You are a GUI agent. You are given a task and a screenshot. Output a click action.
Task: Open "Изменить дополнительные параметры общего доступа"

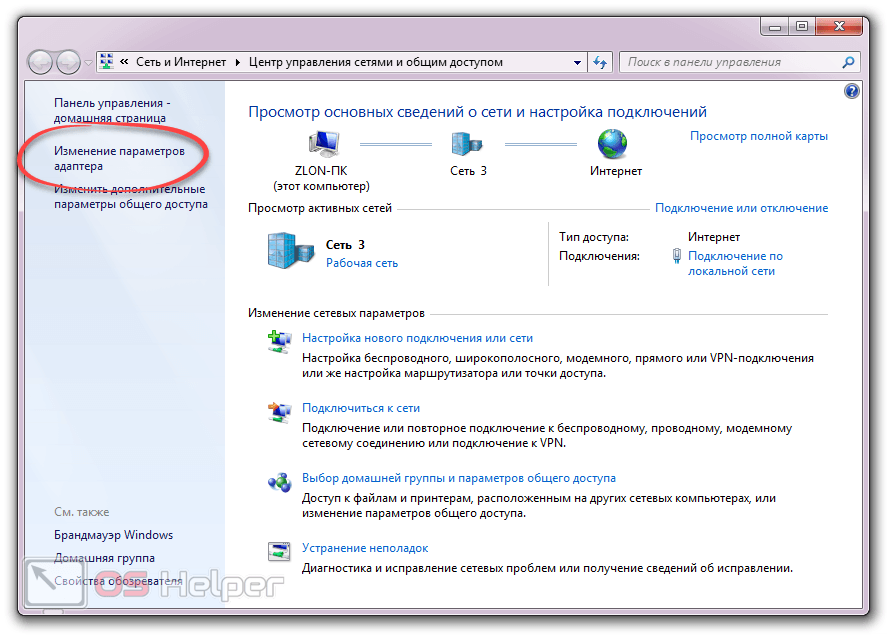point(131,196)
